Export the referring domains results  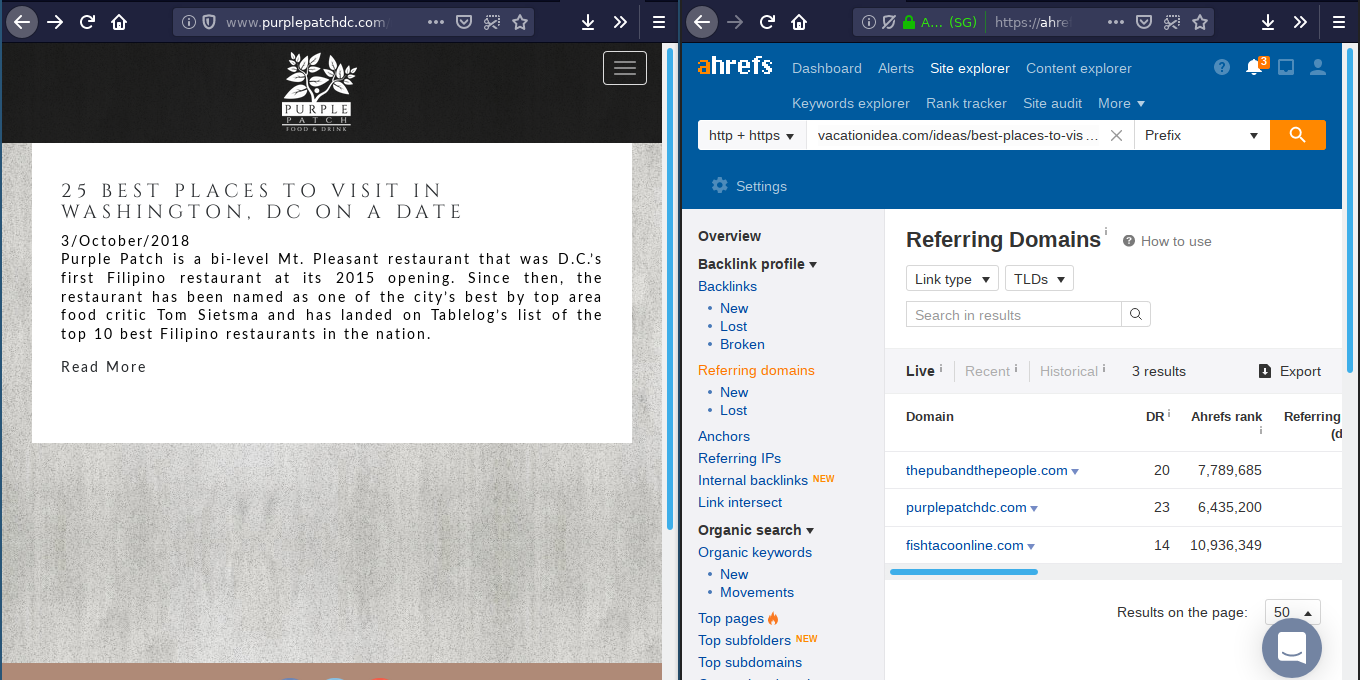click(1290, 371)
